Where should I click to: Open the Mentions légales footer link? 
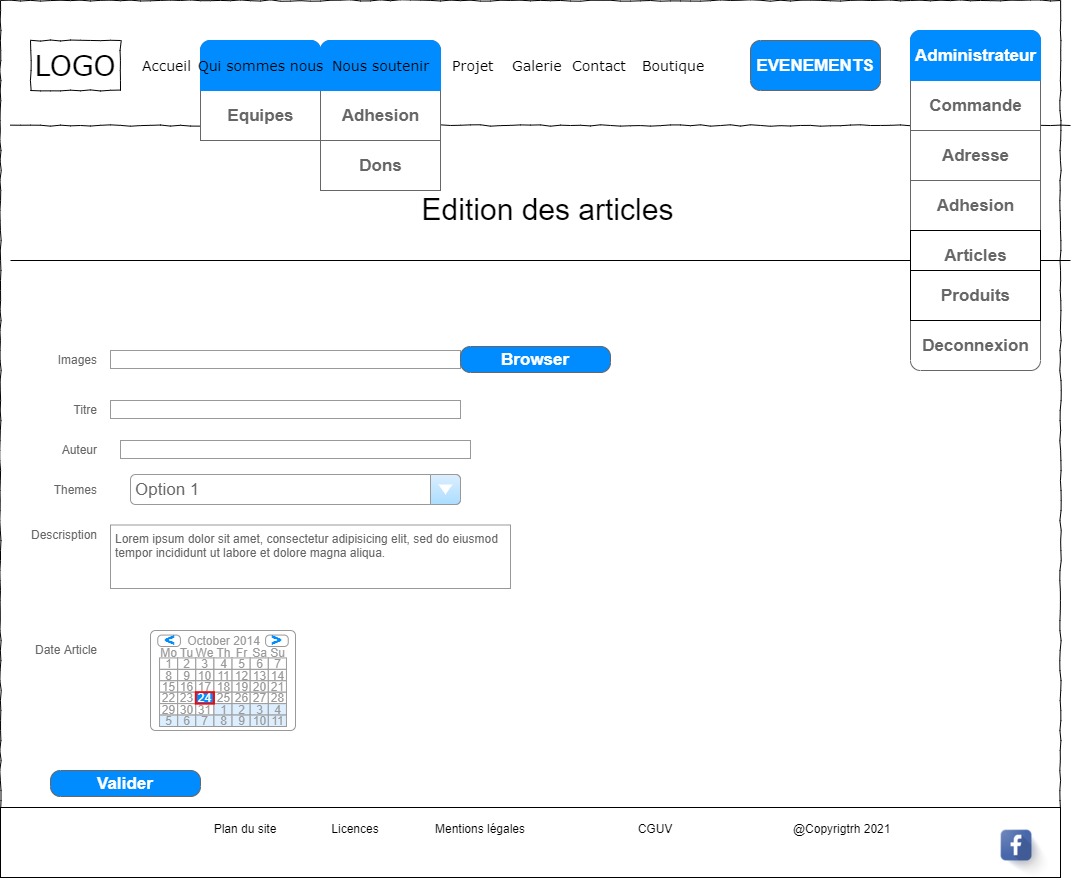click(480, 829)
